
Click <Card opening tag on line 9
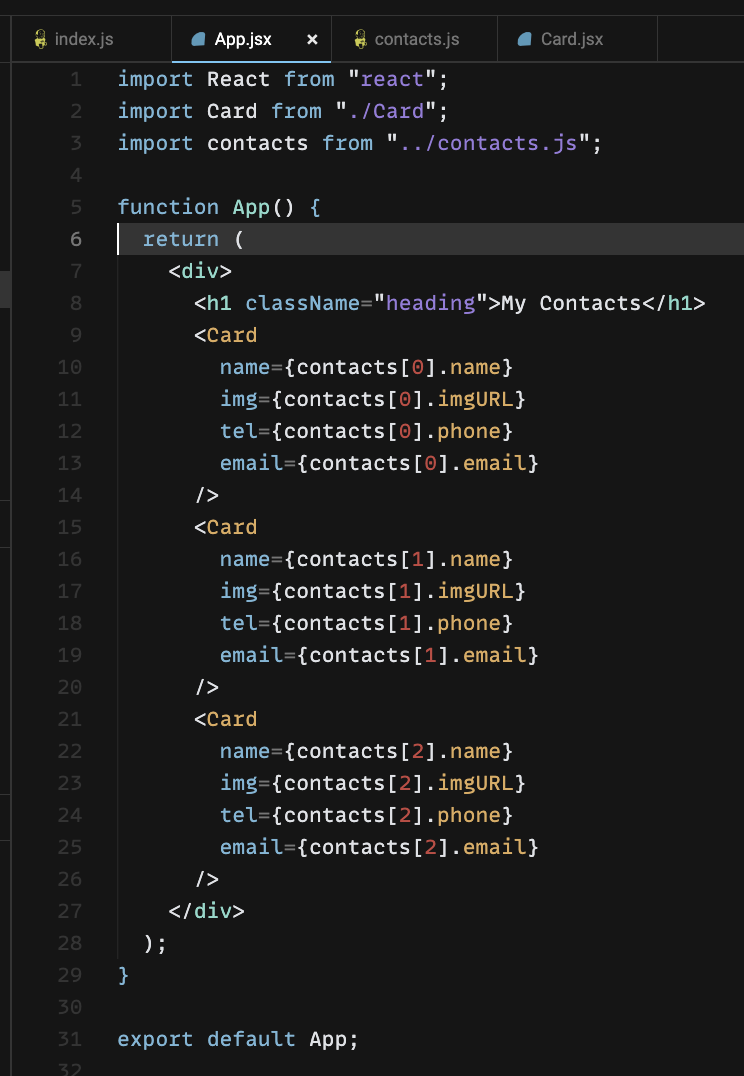(226, 335)
